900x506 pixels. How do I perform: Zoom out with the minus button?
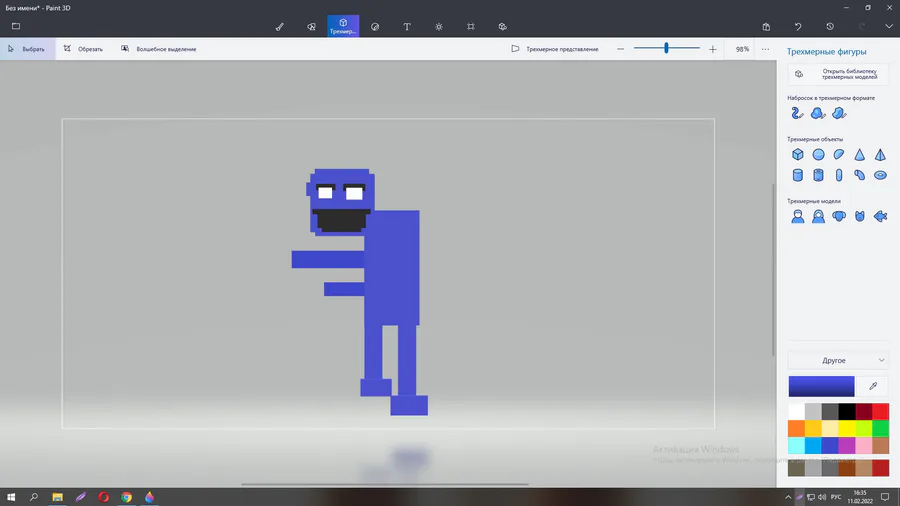pos(620,49)
